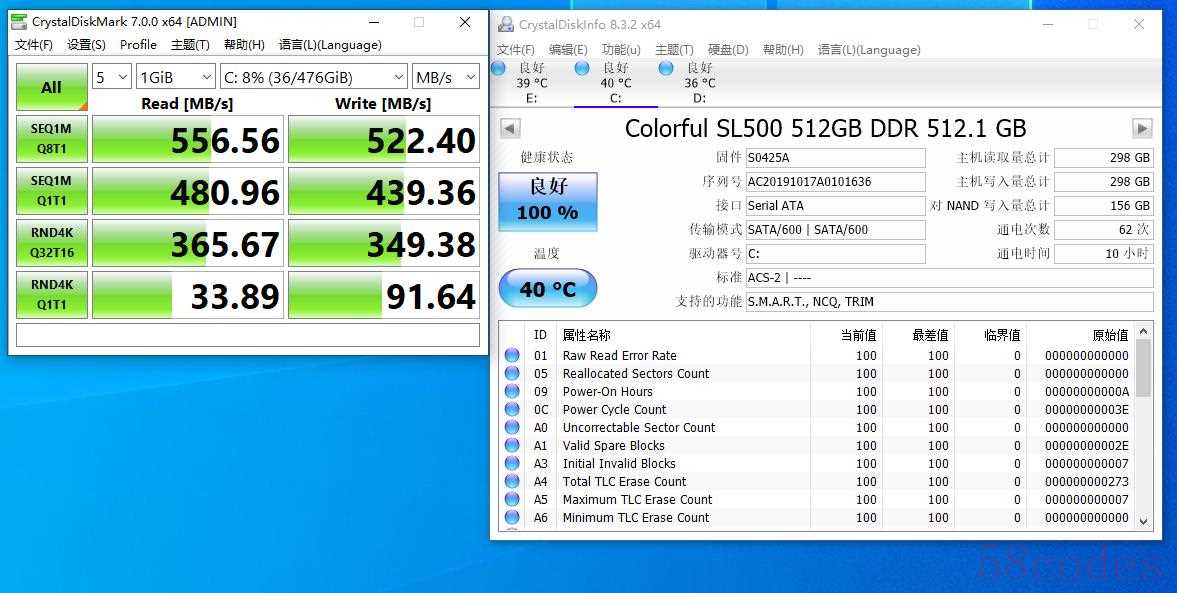Click the power-on count value 62 次

point(1103,230)
